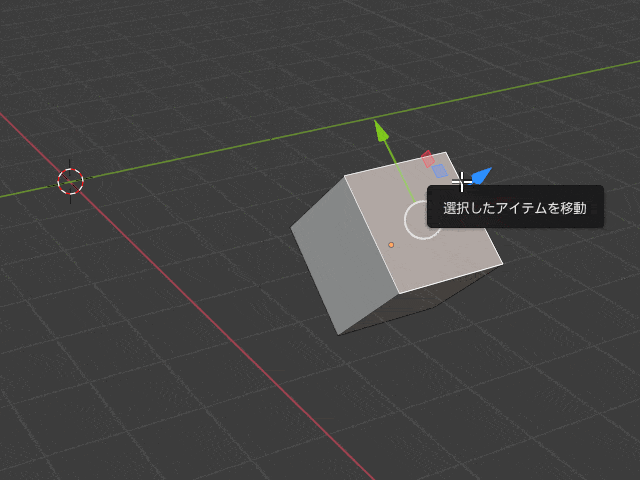This screenshot has height=480, width=640.
Task: Click the red plane-move square handle
Action: (428, 159)
